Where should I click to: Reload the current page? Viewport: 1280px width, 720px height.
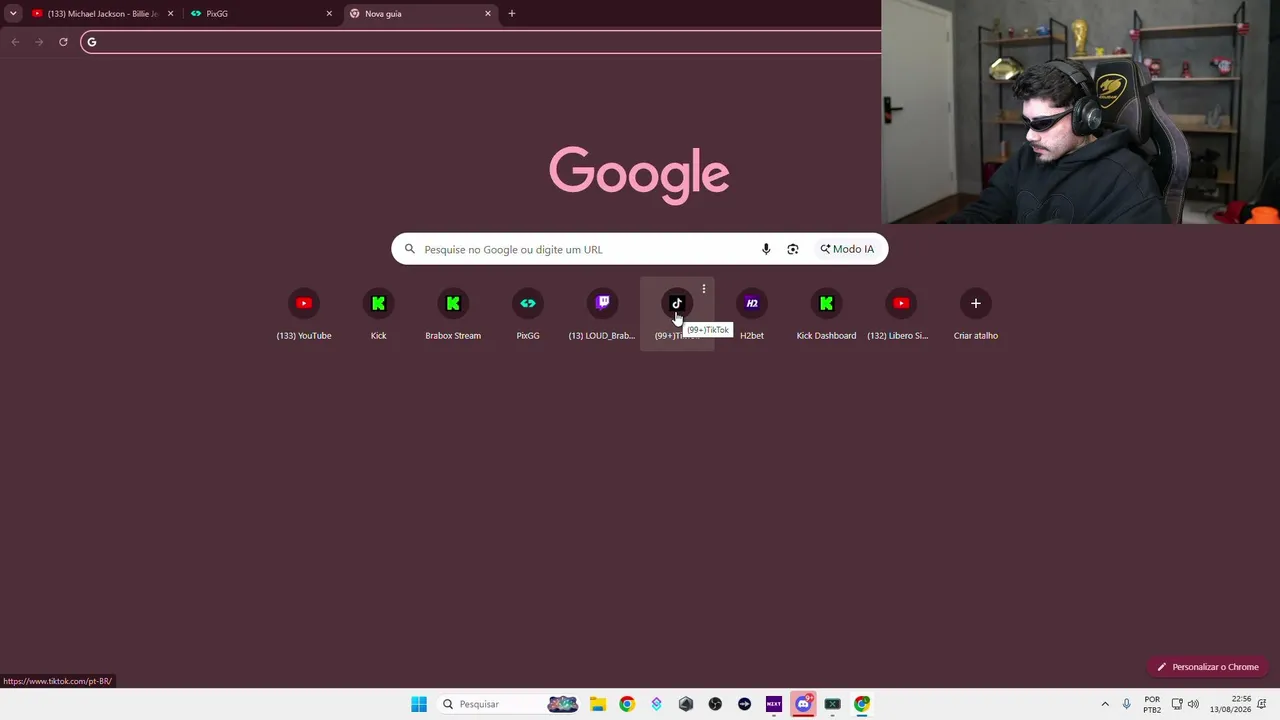(x=63, y=42)
